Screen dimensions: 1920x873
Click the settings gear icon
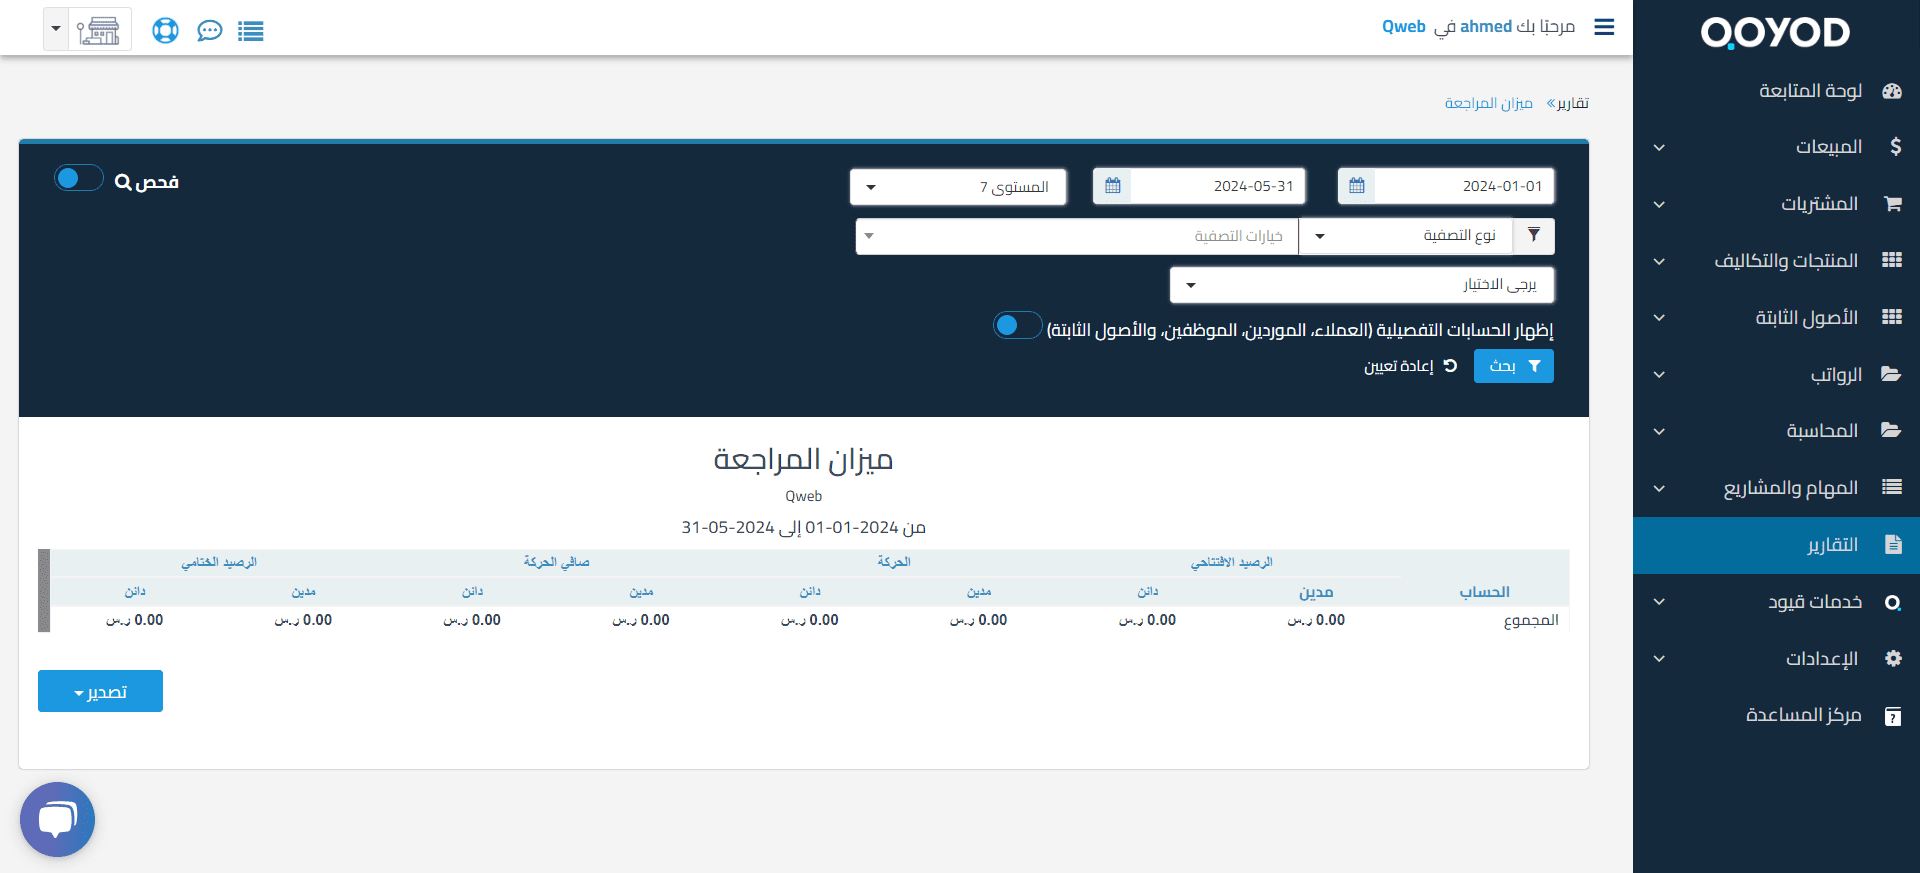pos(1893,658)
